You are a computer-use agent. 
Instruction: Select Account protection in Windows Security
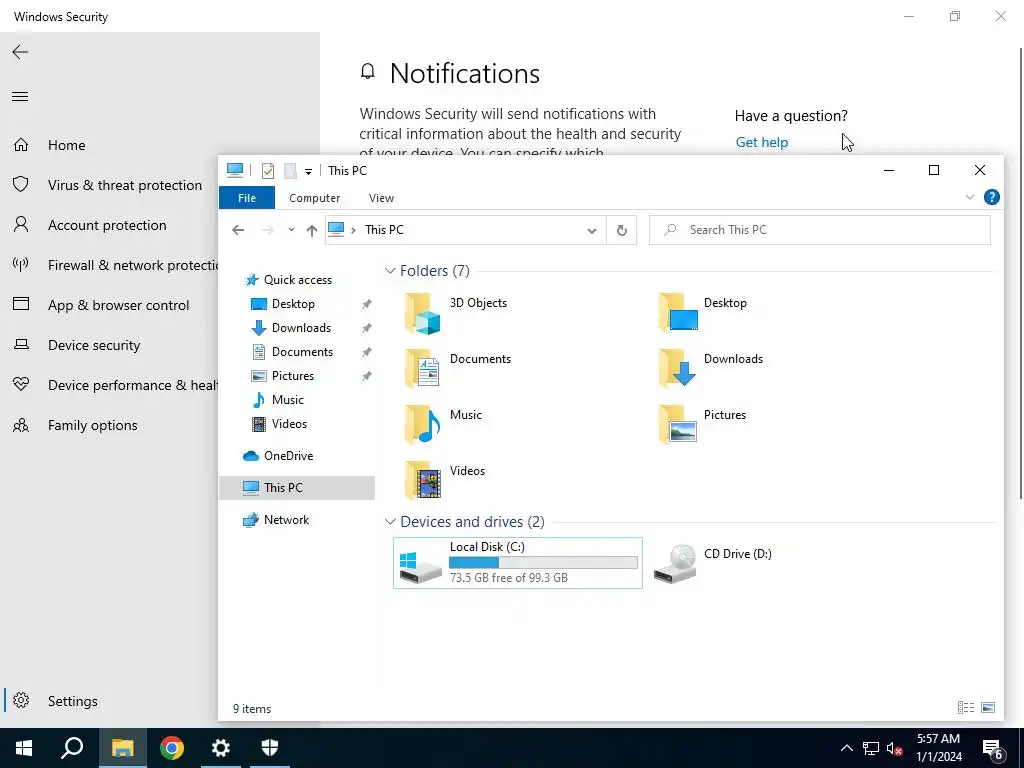tap(90, 225)
